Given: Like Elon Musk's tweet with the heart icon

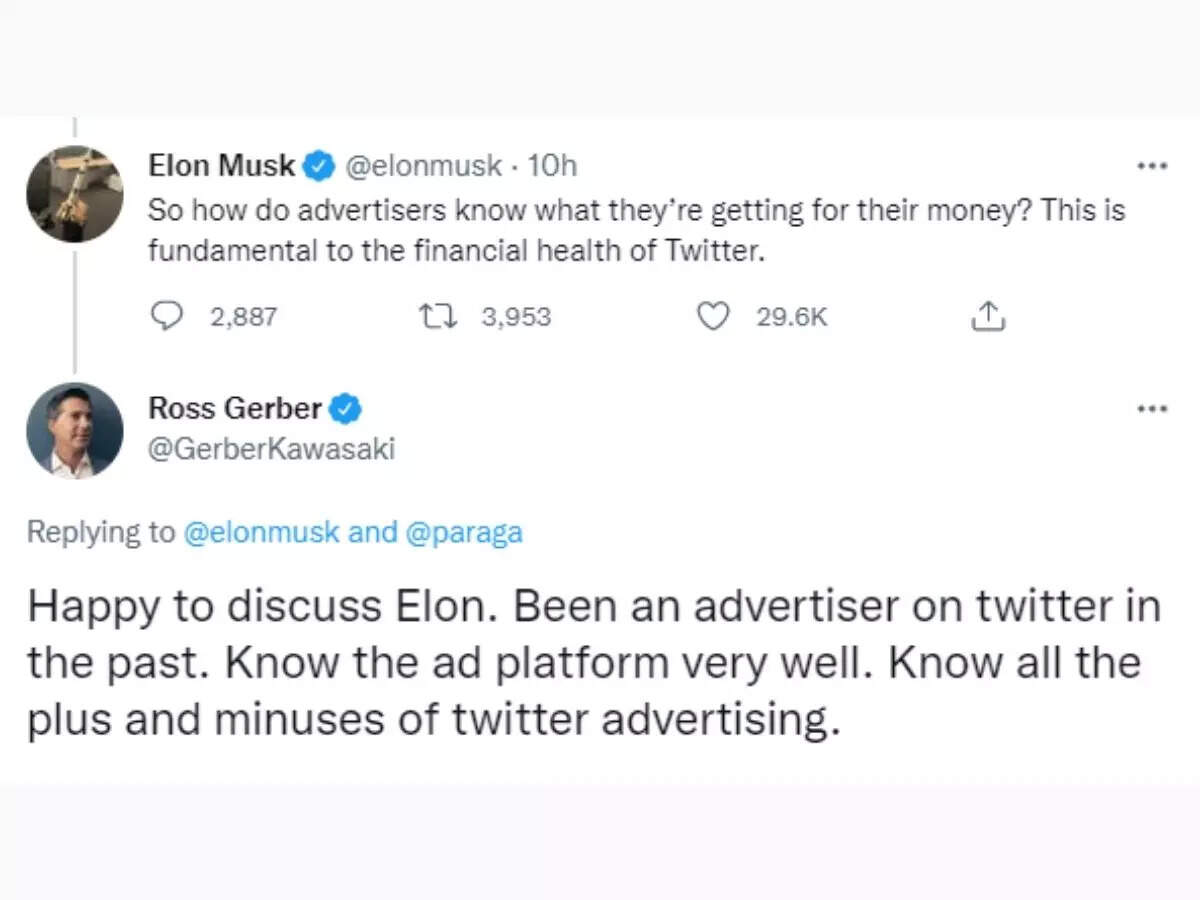Looking at the screenshot, I should [711, 316].
